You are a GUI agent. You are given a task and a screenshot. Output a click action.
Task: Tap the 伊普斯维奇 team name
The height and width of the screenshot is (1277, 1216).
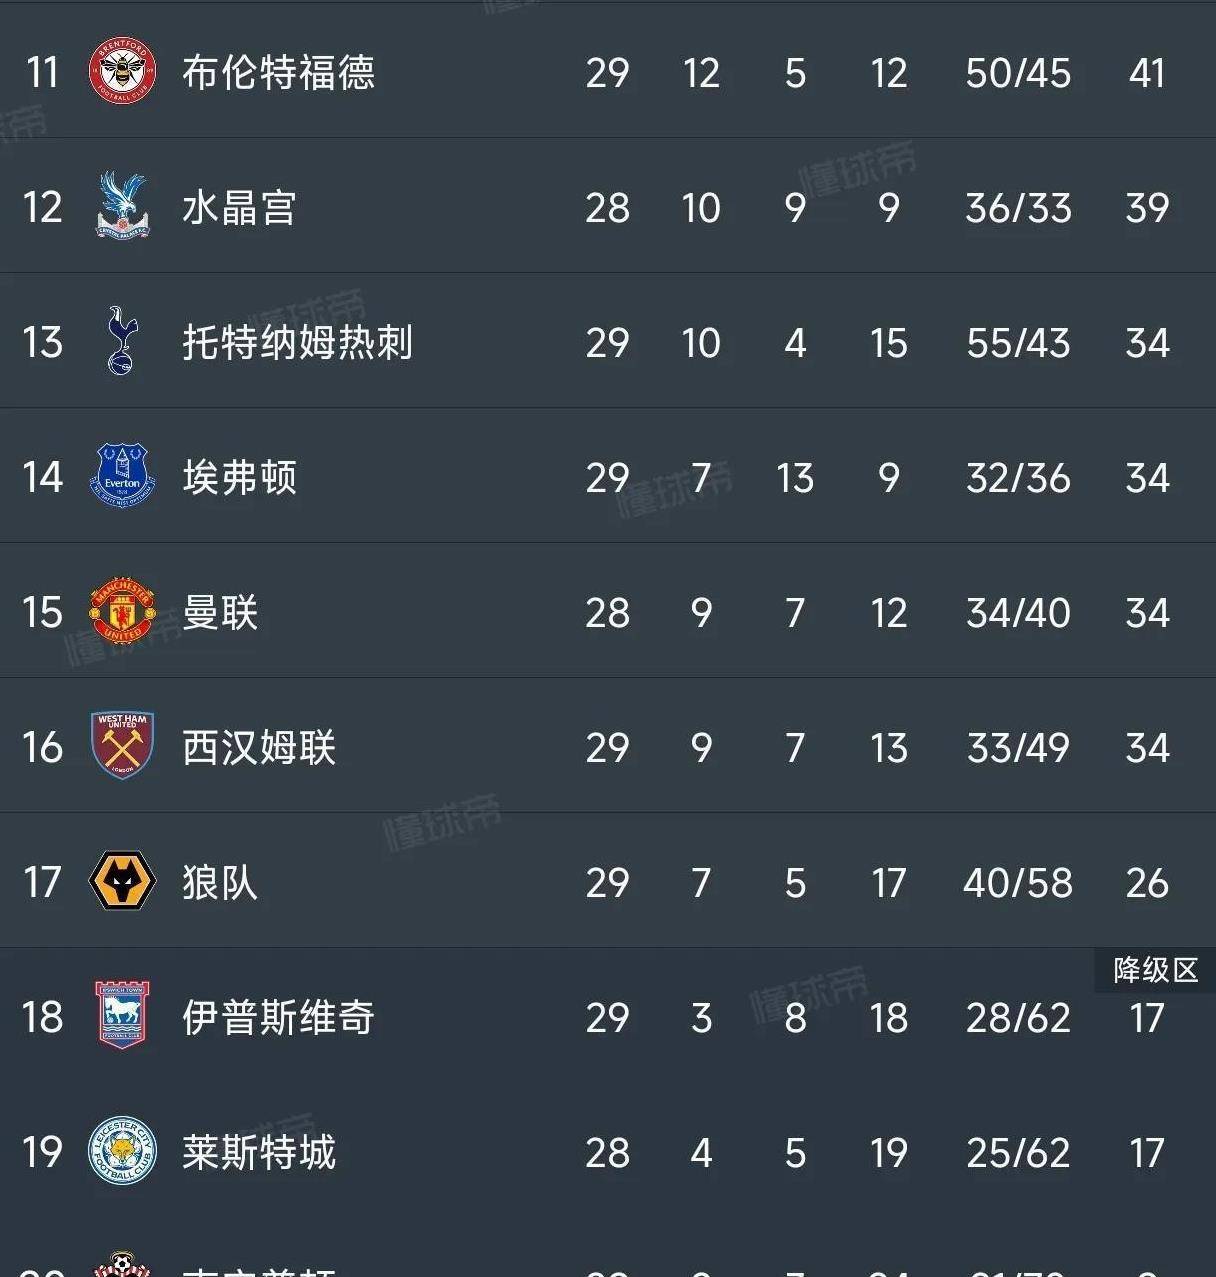coord(278,1018)
